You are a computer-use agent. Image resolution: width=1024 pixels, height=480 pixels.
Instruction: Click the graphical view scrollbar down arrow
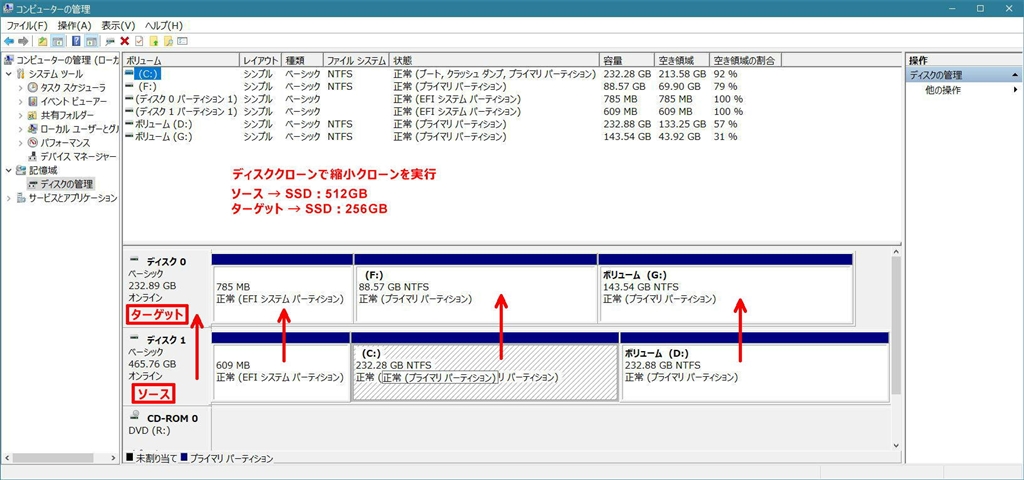coord(896,445)
